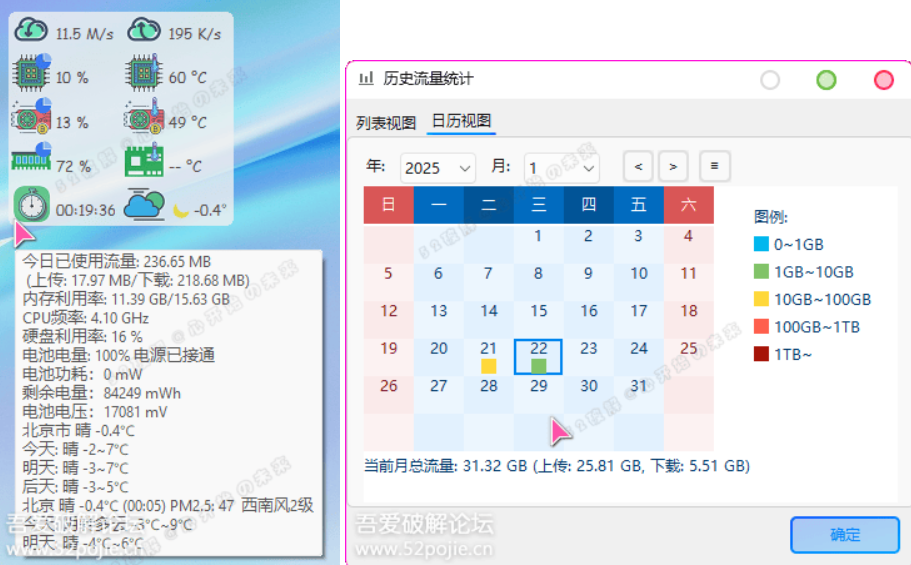The image size is (911, 565).
Task: Click the 72 % memory usage value
Action: 73,166
